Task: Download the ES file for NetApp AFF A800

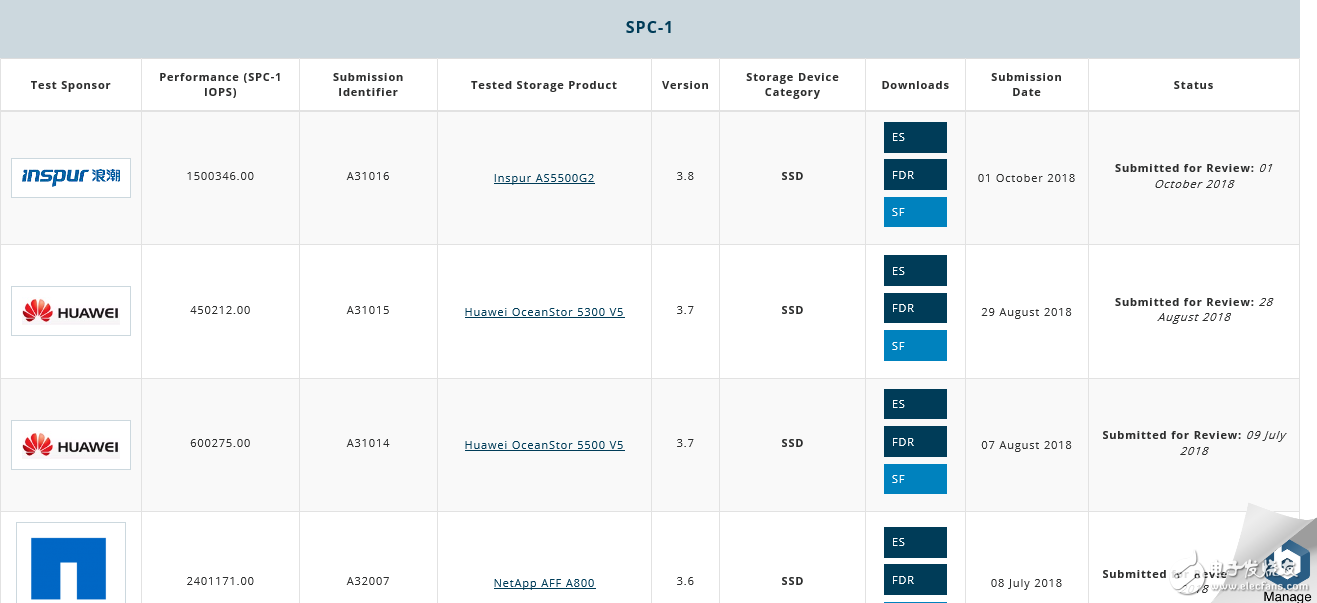Action: pyautogui.click(x=914, y=542)
